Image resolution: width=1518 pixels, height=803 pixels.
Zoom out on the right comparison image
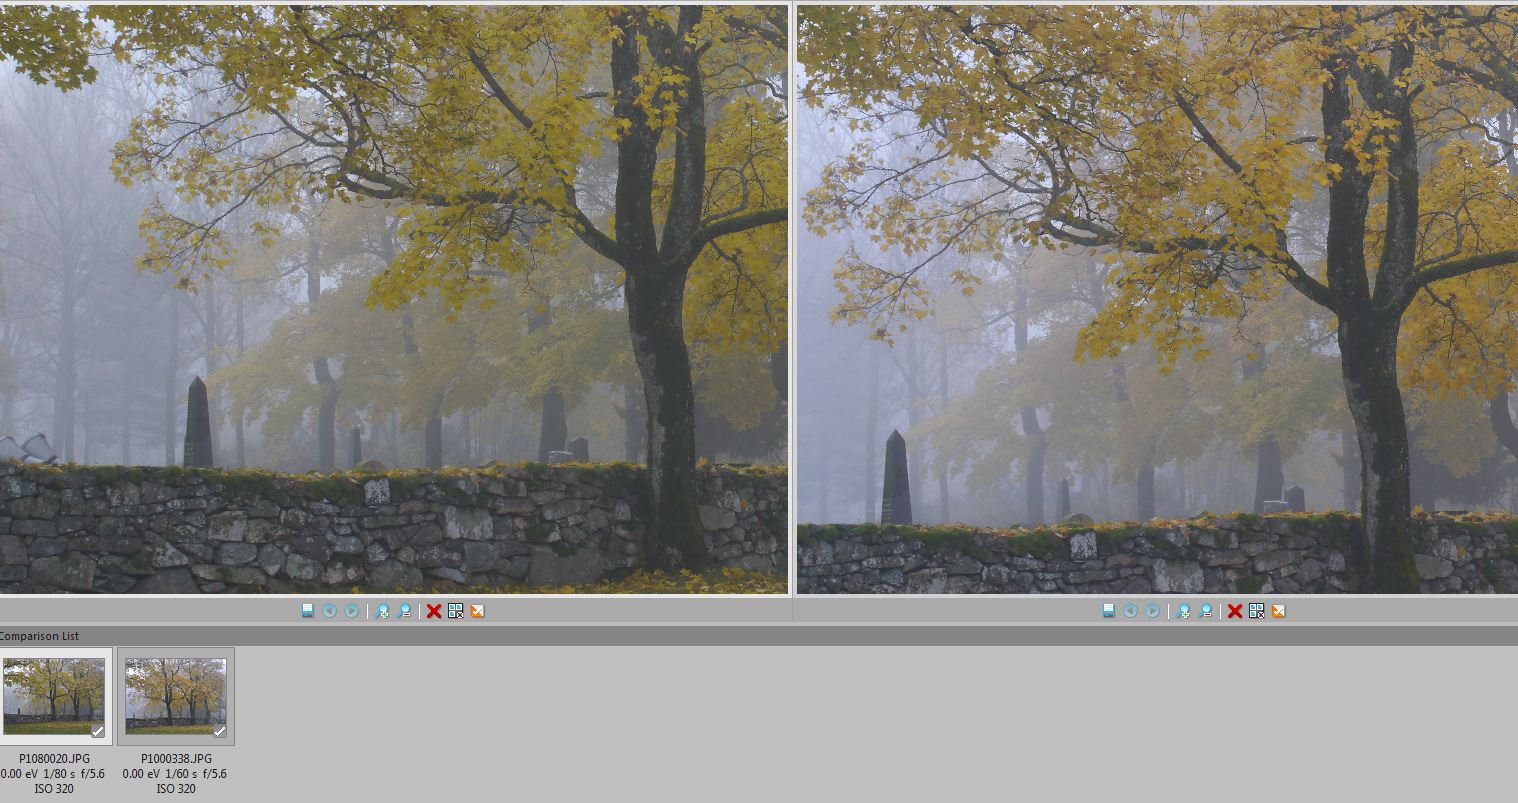1205,611
